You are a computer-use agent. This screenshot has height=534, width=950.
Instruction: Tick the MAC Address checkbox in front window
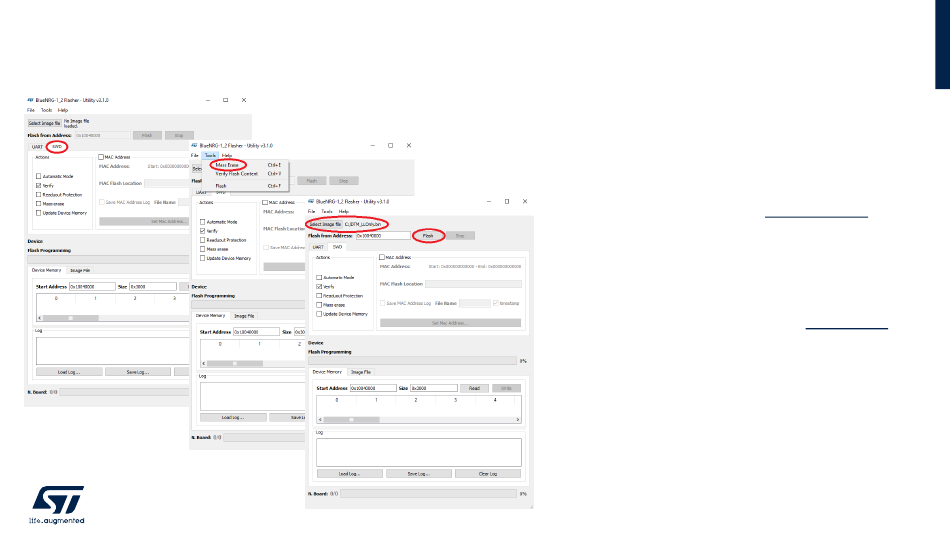click(383, 257)
